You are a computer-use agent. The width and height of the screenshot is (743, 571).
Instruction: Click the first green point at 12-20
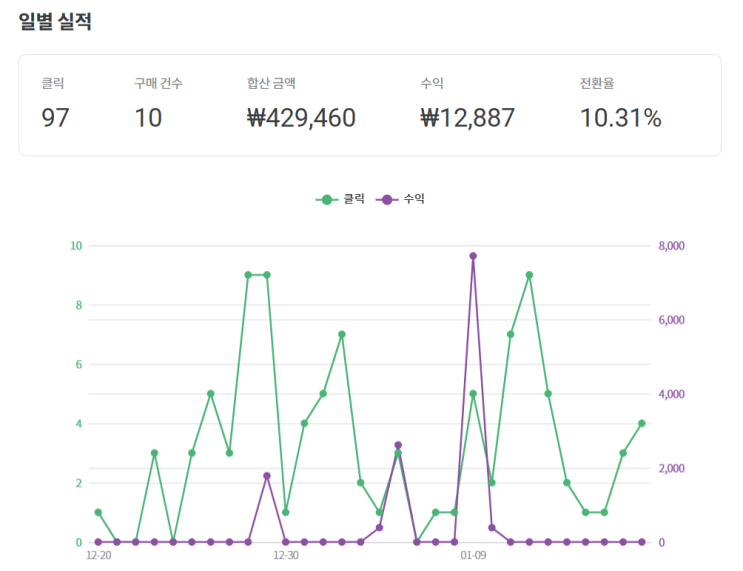tap(98, 512)
